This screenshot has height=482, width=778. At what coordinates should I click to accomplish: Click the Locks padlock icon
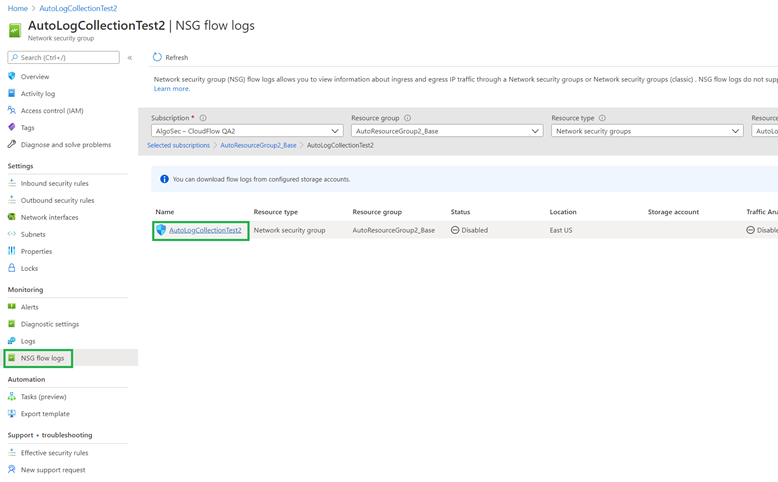[12, 268]
